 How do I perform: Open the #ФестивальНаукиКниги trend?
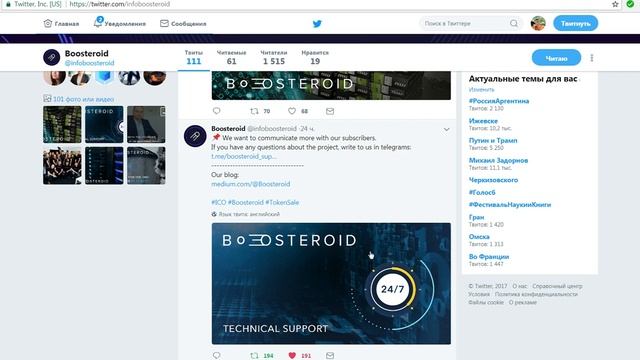point(510,204)
